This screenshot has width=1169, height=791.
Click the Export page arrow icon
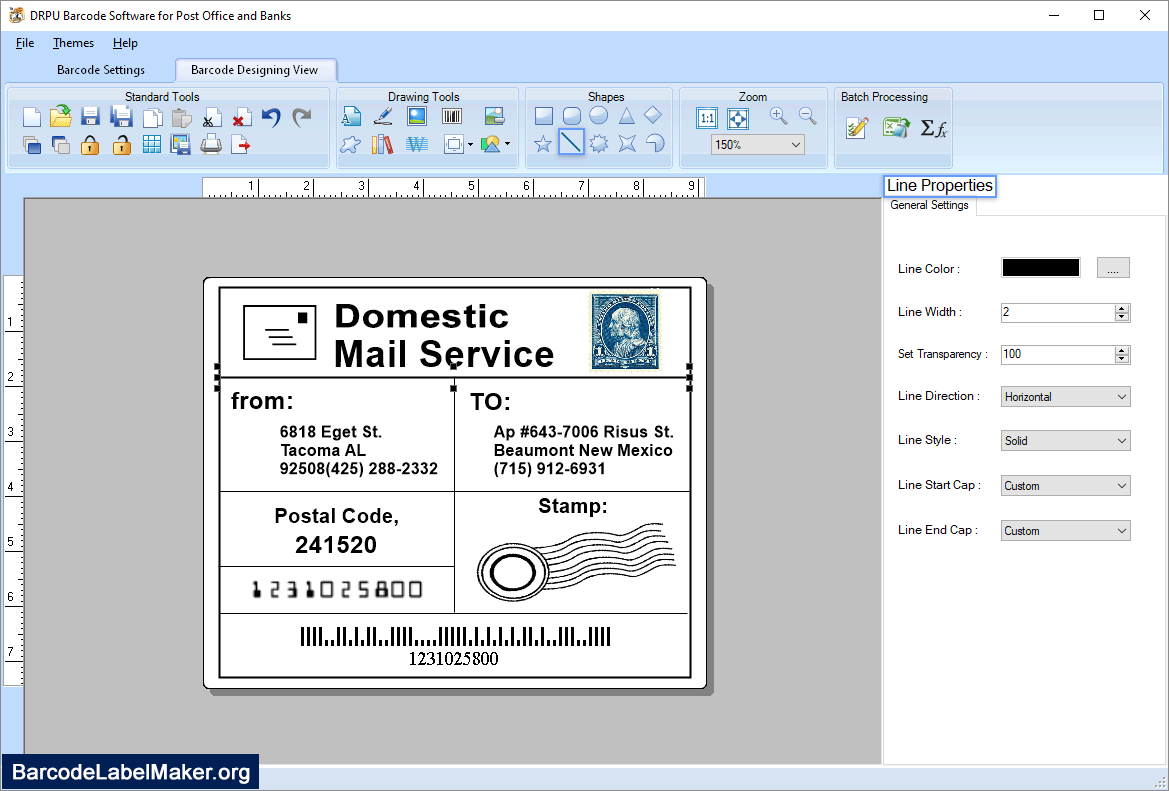click(x=241, y=145)
